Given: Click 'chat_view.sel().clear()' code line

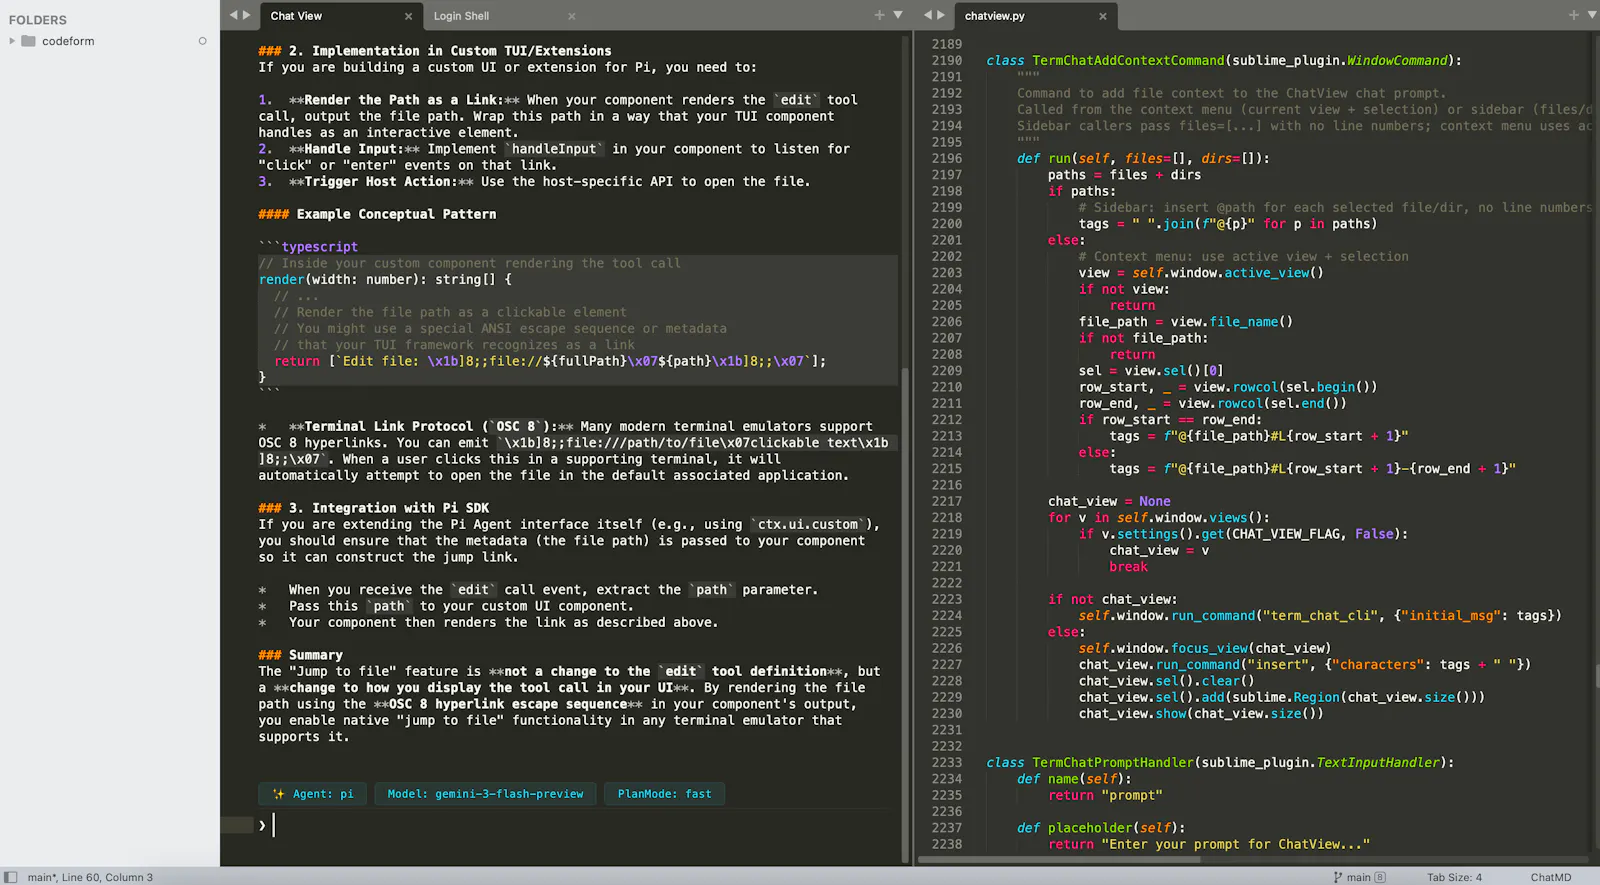Looking at the screenshot, I should [x=1166, y=682].
